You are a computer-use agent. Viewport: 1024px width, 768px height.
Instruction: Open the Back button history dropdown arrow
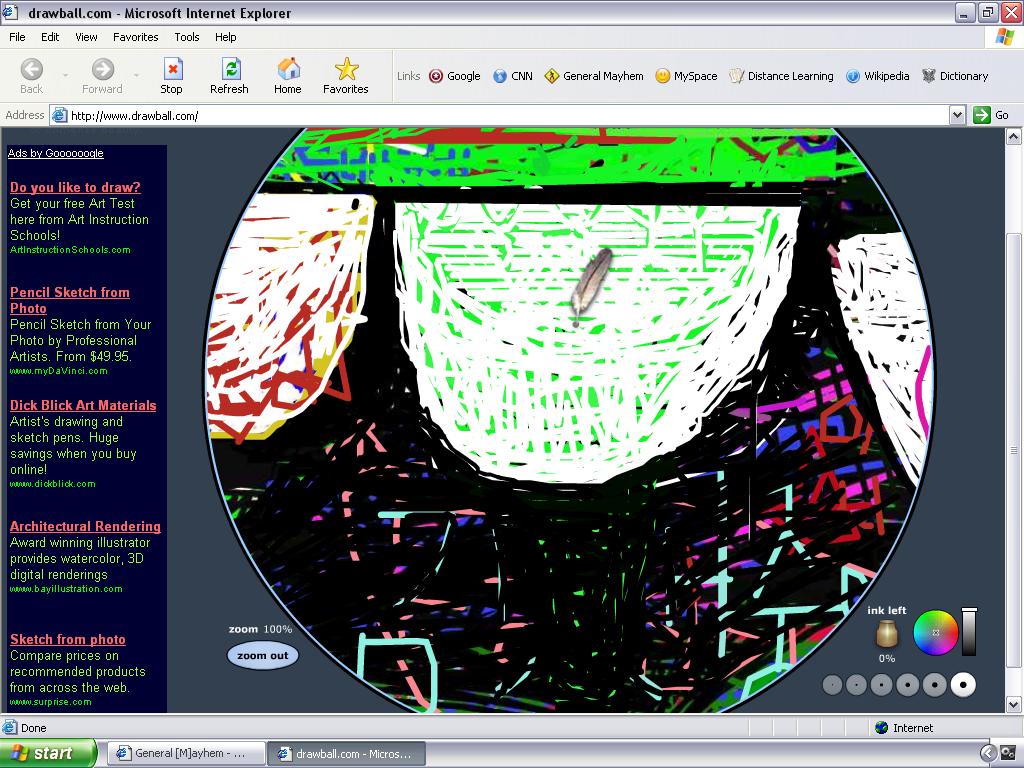click(x=65, y=76)
